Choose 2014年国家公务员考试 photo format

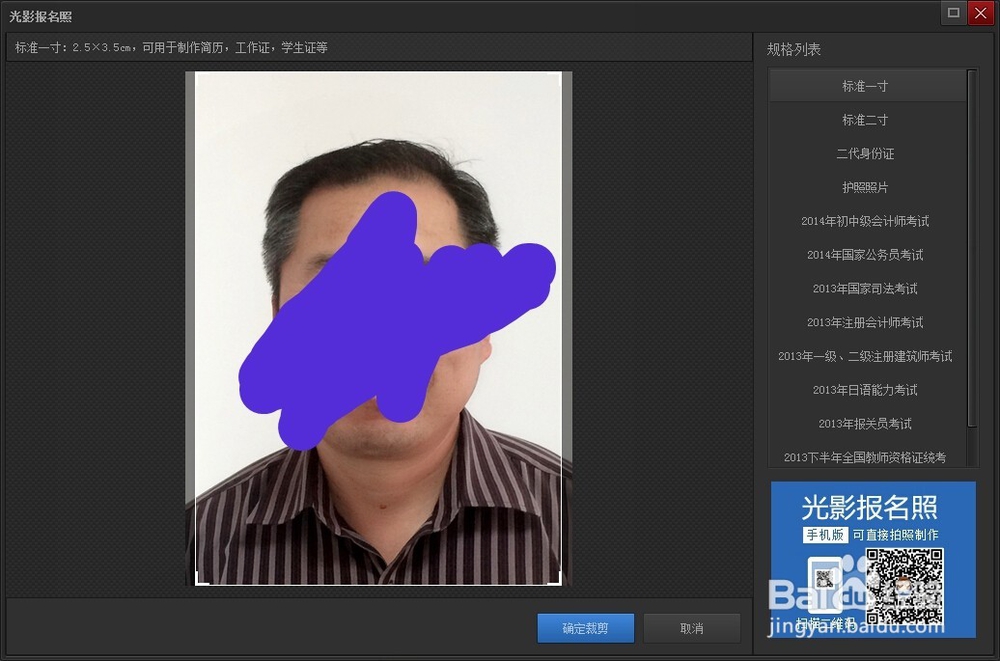pos(864,255)
